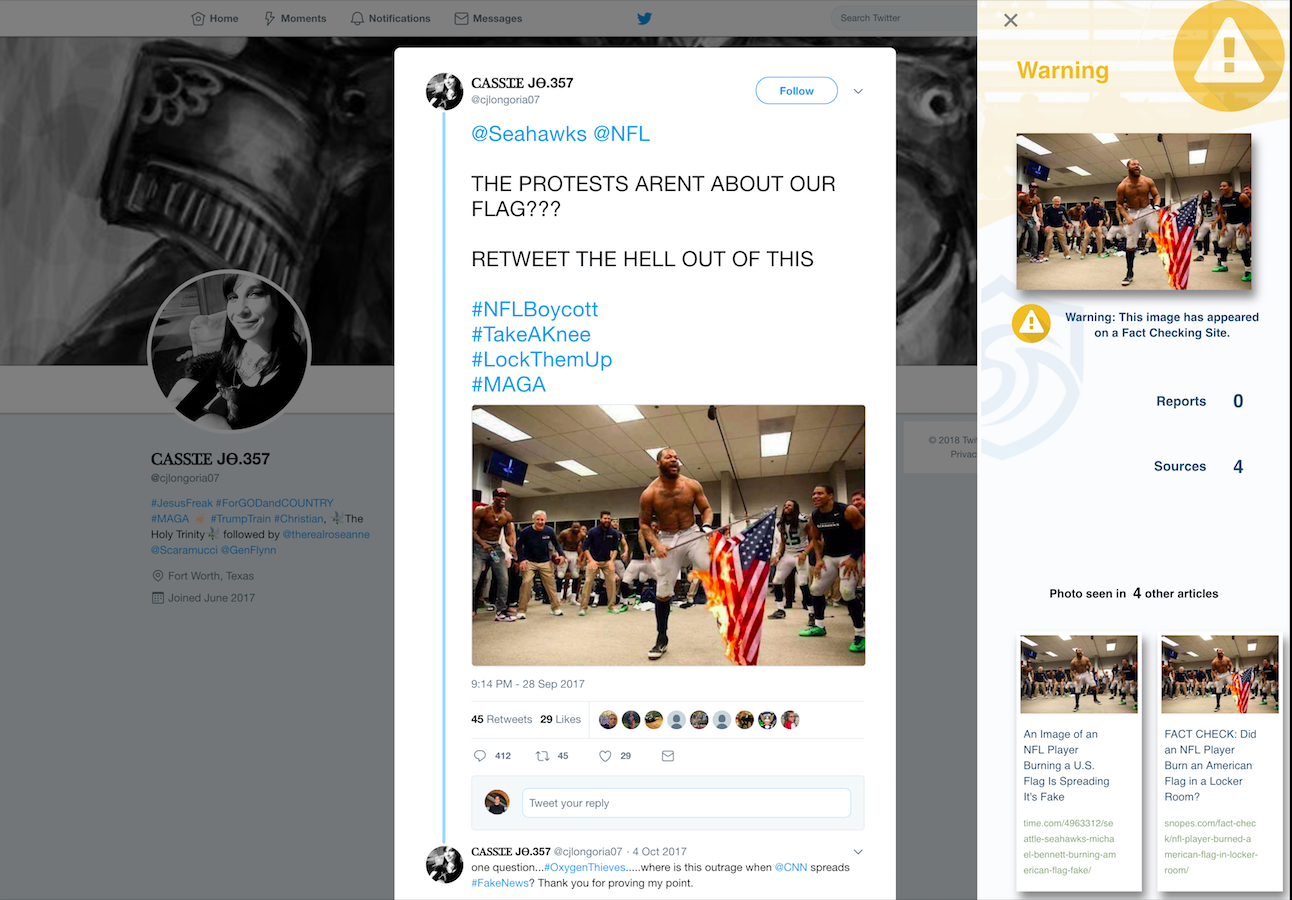Open the Notifications bell tab
The width and height of the screenshot is (1292, 900).
(390, 18)
